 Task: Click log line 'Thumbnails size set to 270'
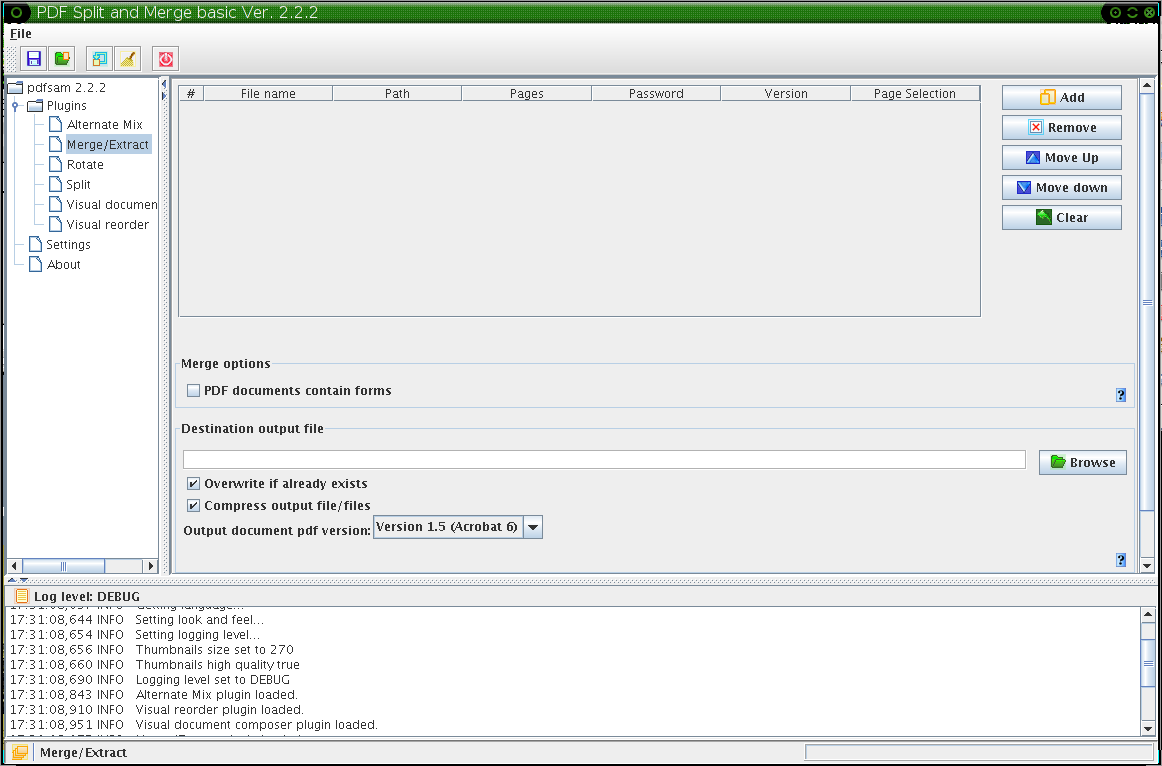[215, 650]
